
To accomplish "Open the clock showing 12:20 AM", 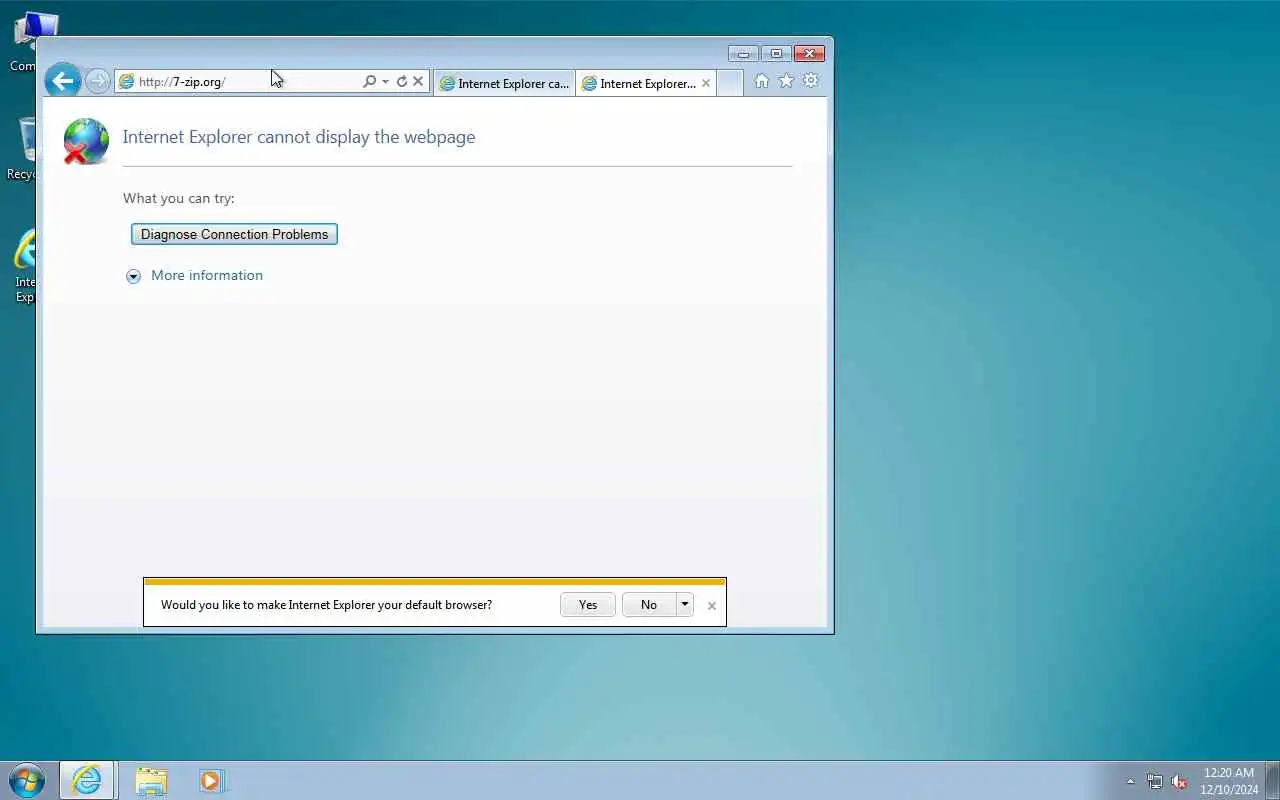I will 1229,781.
